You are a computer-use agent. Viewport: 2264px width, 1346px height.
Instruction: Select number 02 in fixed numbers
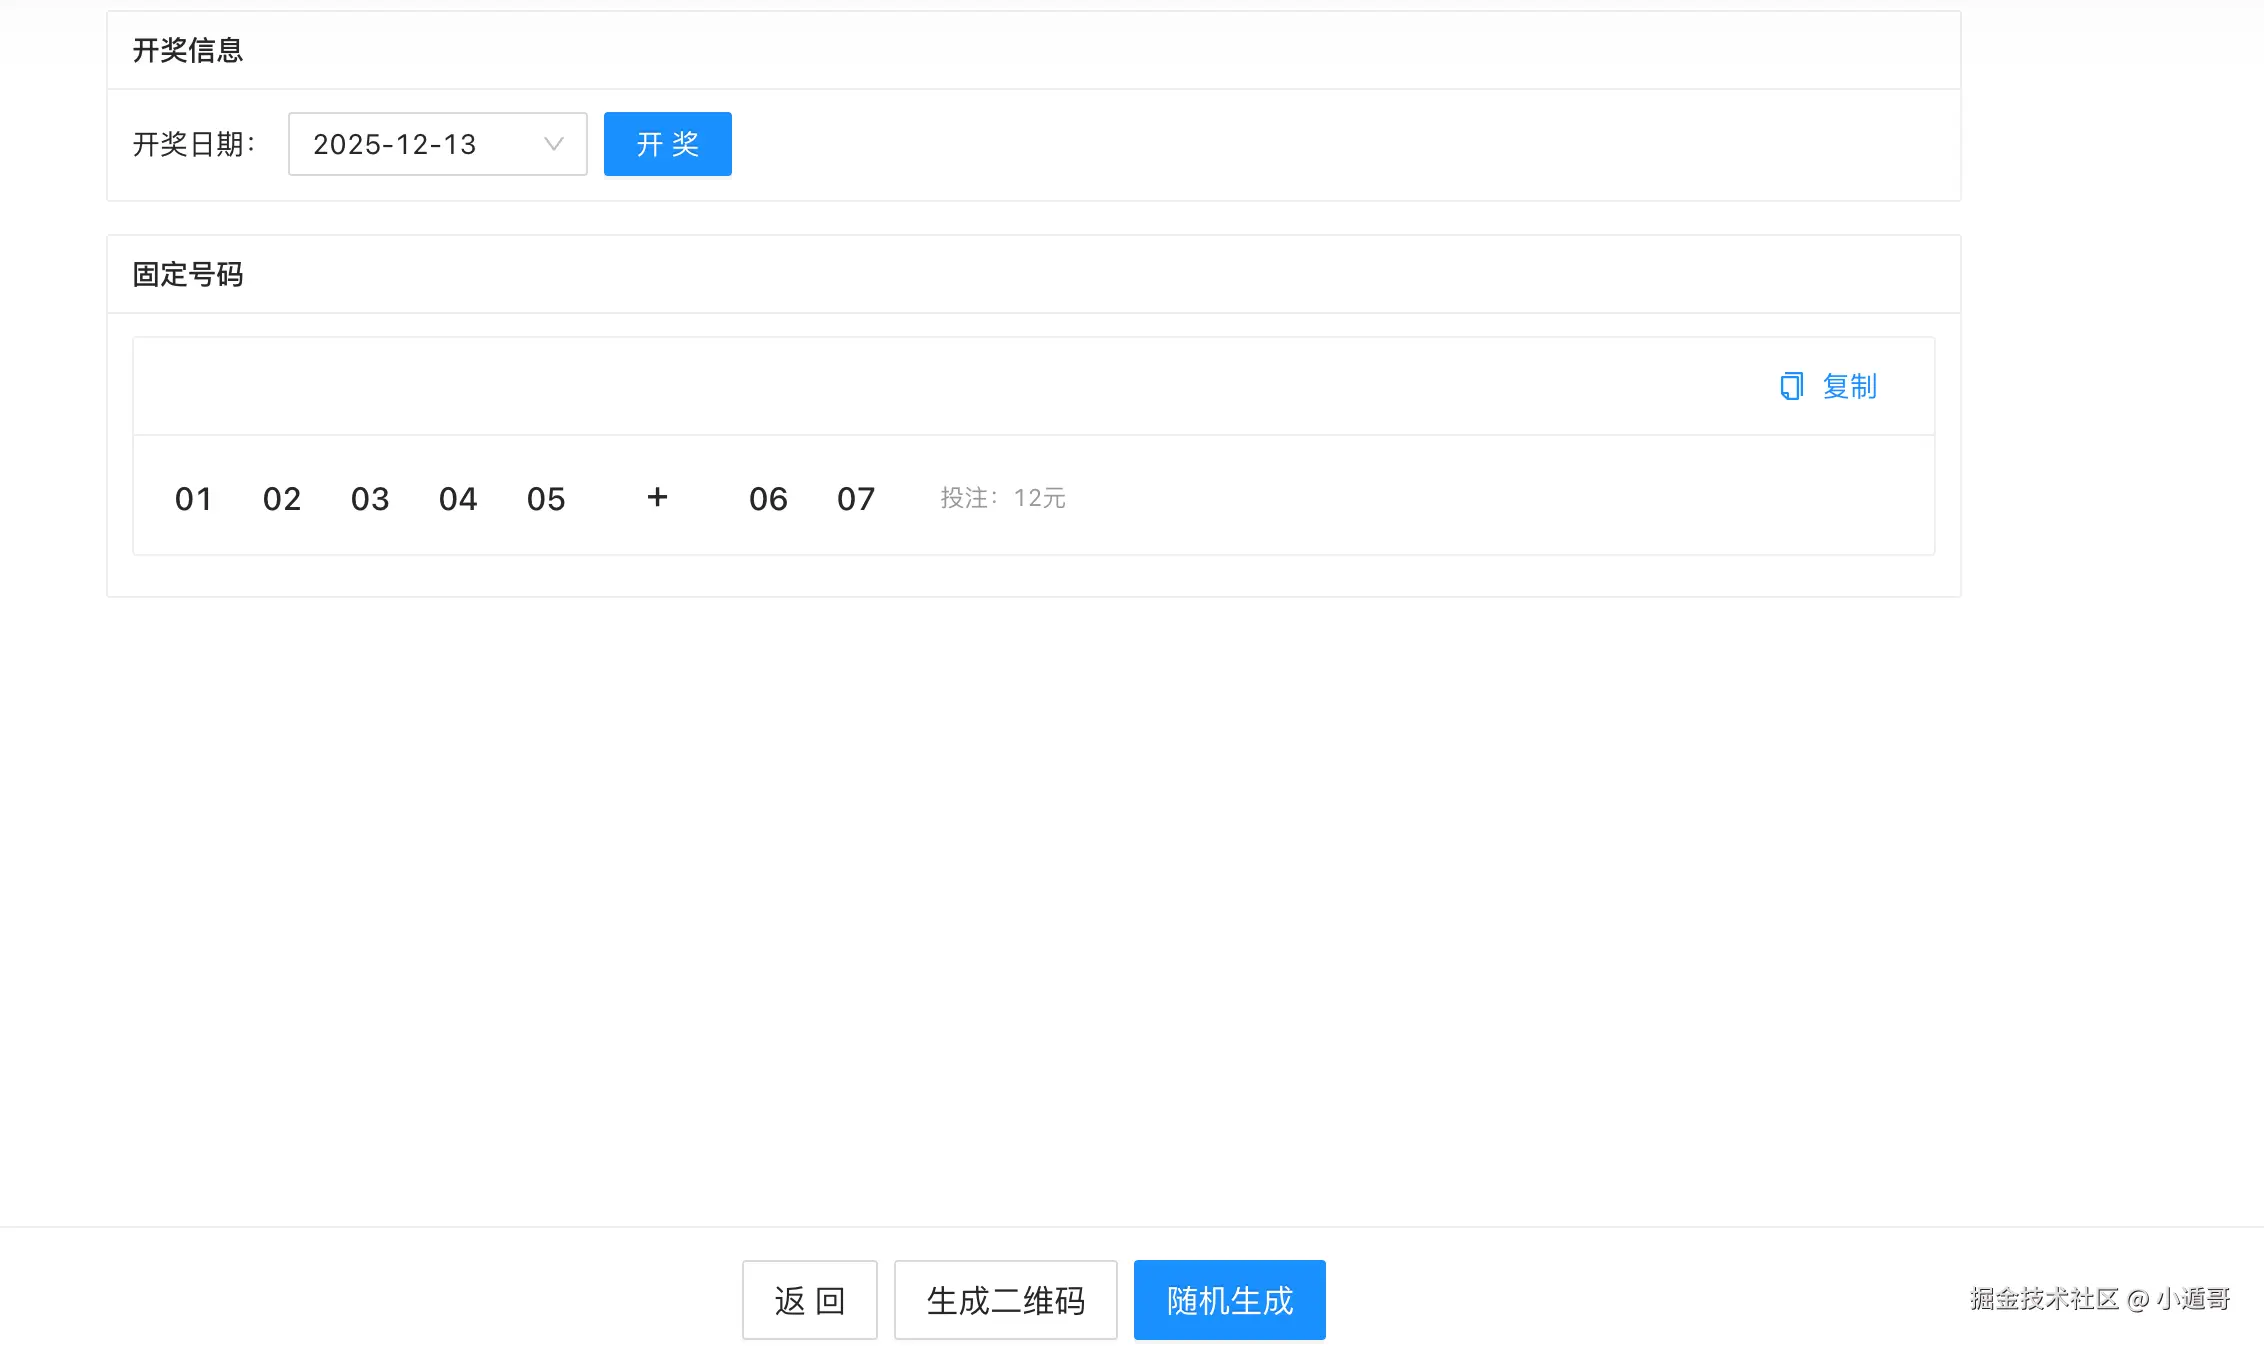point(282,498)
